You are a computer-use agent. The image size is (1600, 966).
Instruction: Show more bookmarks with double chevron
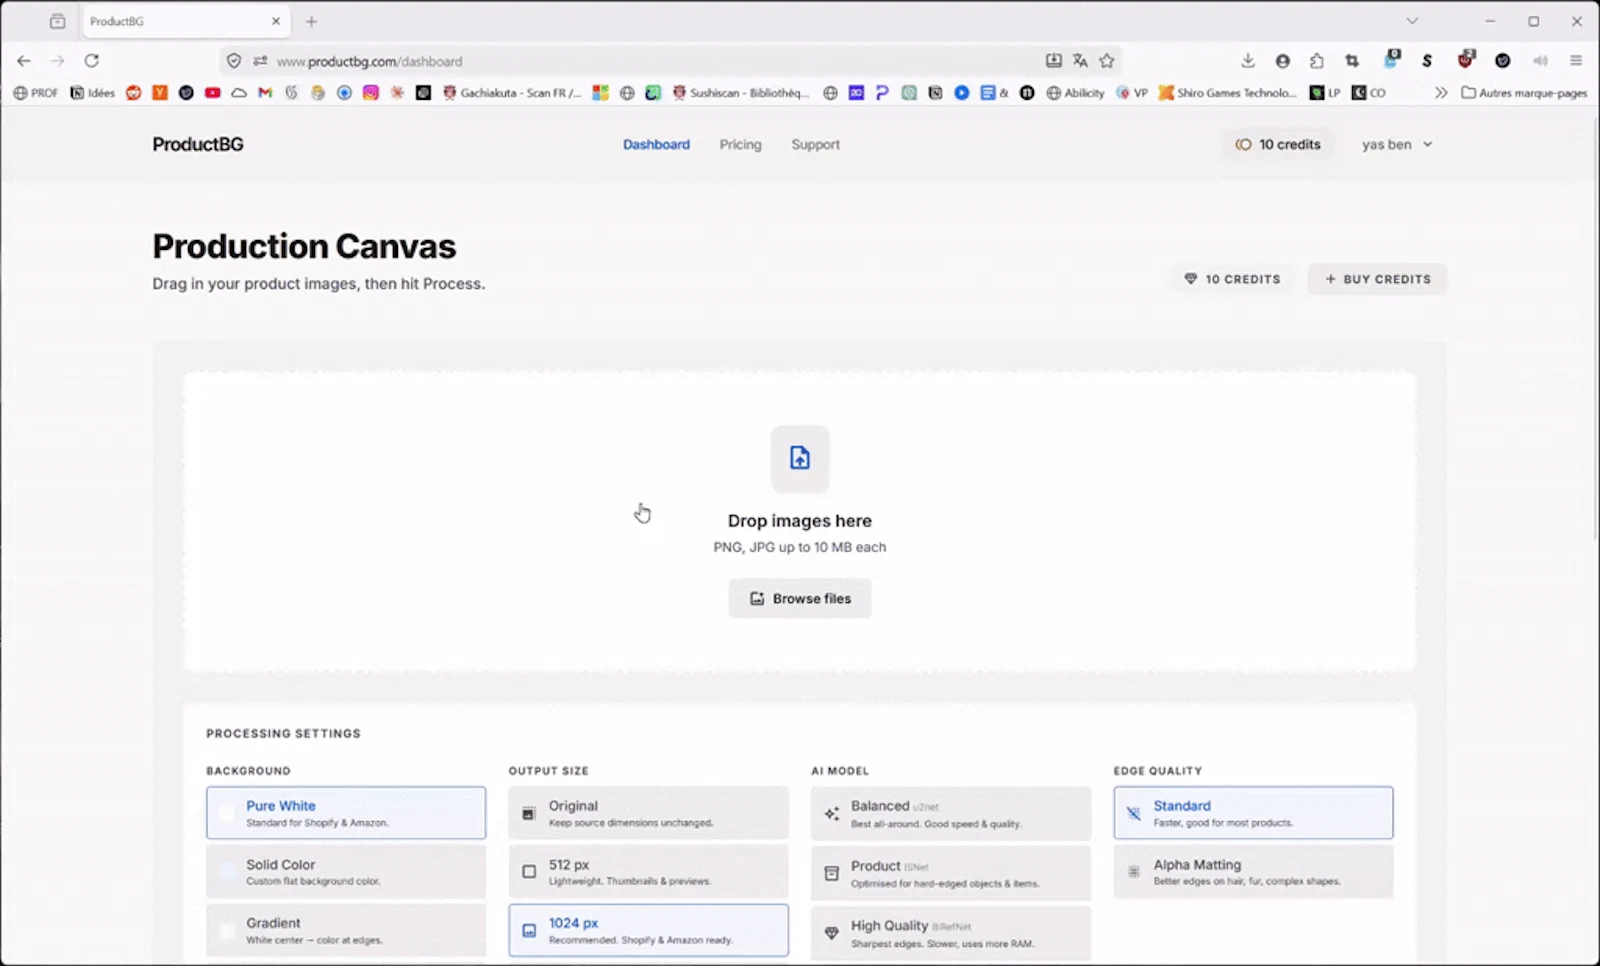tap(1441, 93)
